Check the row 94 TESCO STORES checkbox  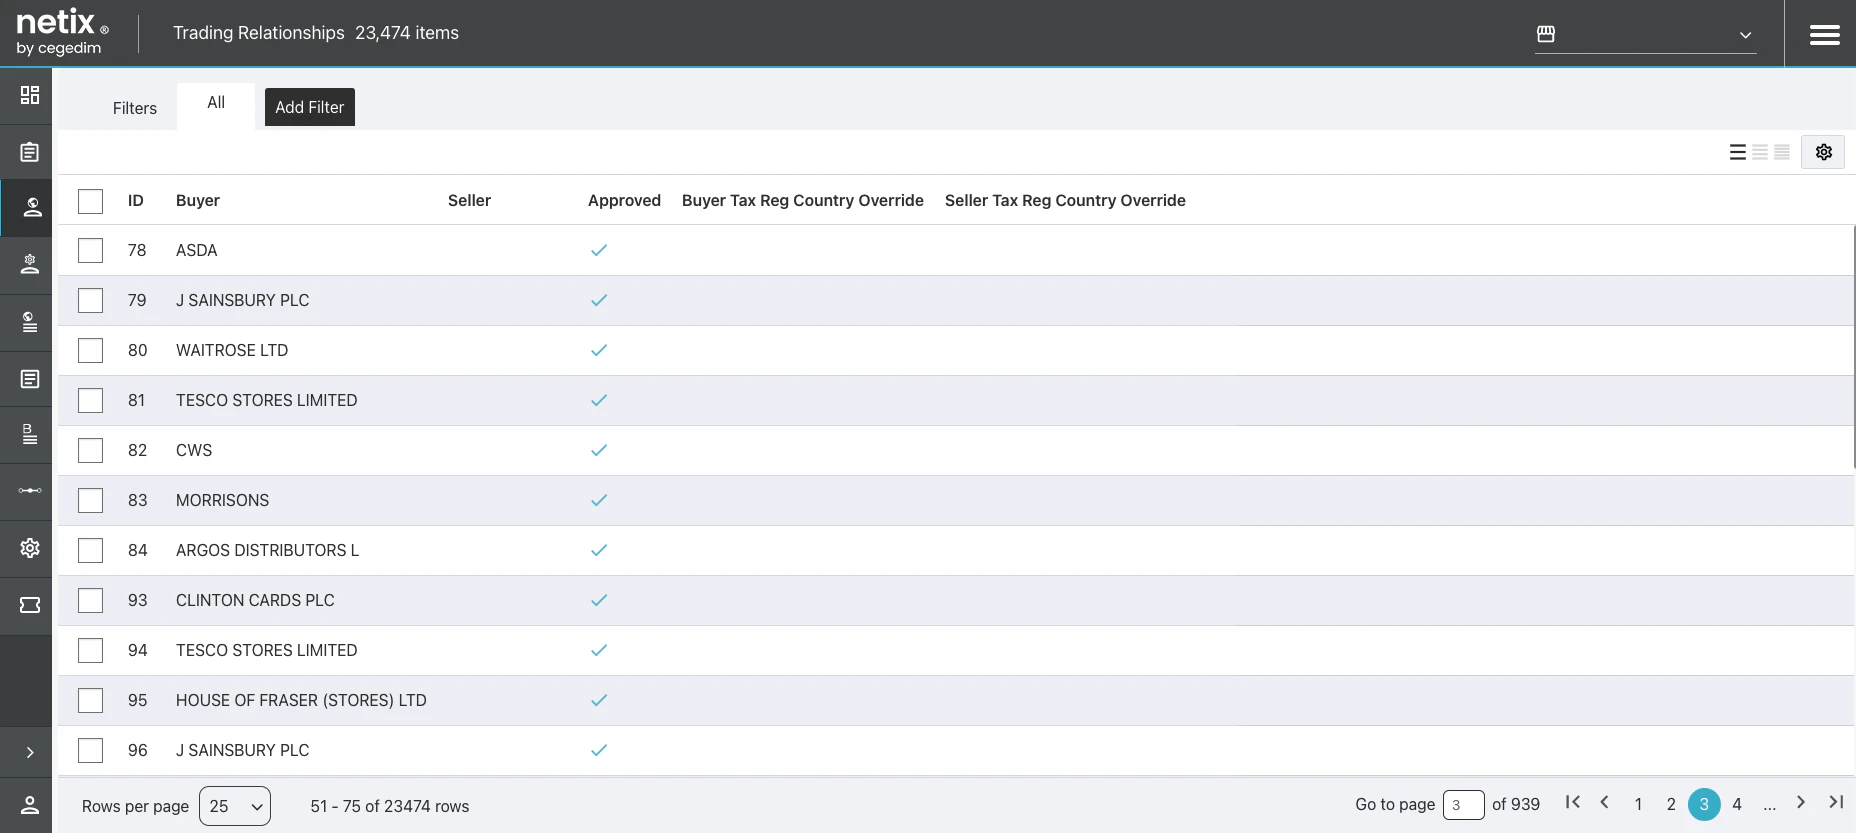point(91,650)
